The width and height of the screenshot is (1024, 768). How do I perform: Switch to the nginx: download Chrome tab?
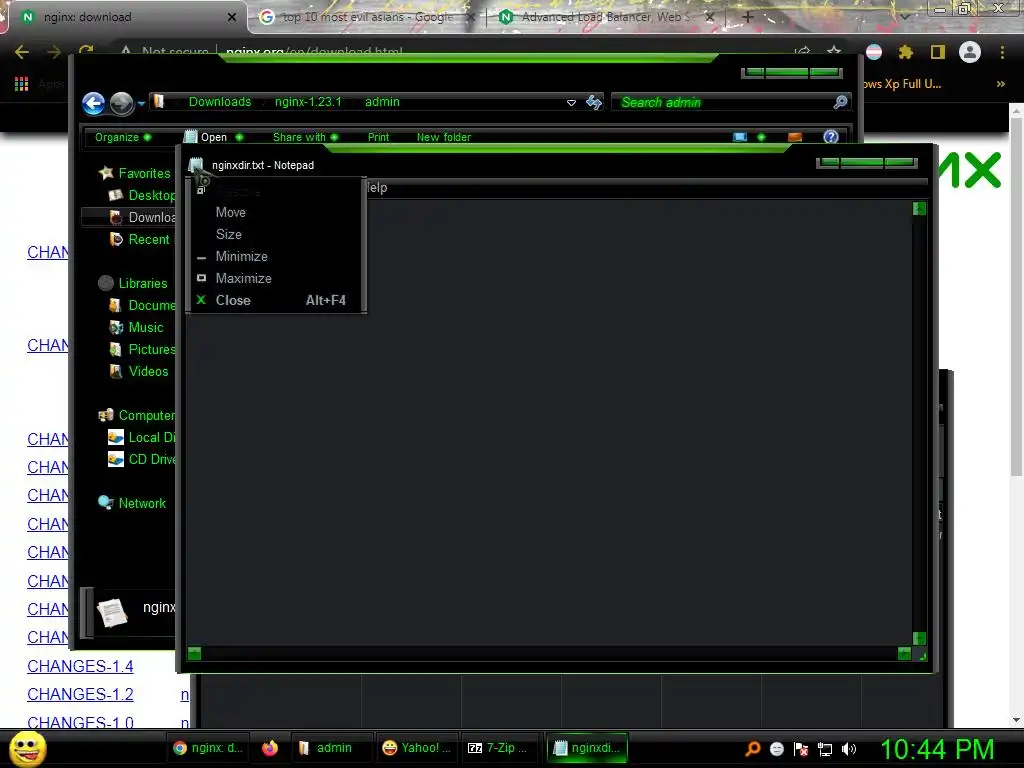pos(126,17)
